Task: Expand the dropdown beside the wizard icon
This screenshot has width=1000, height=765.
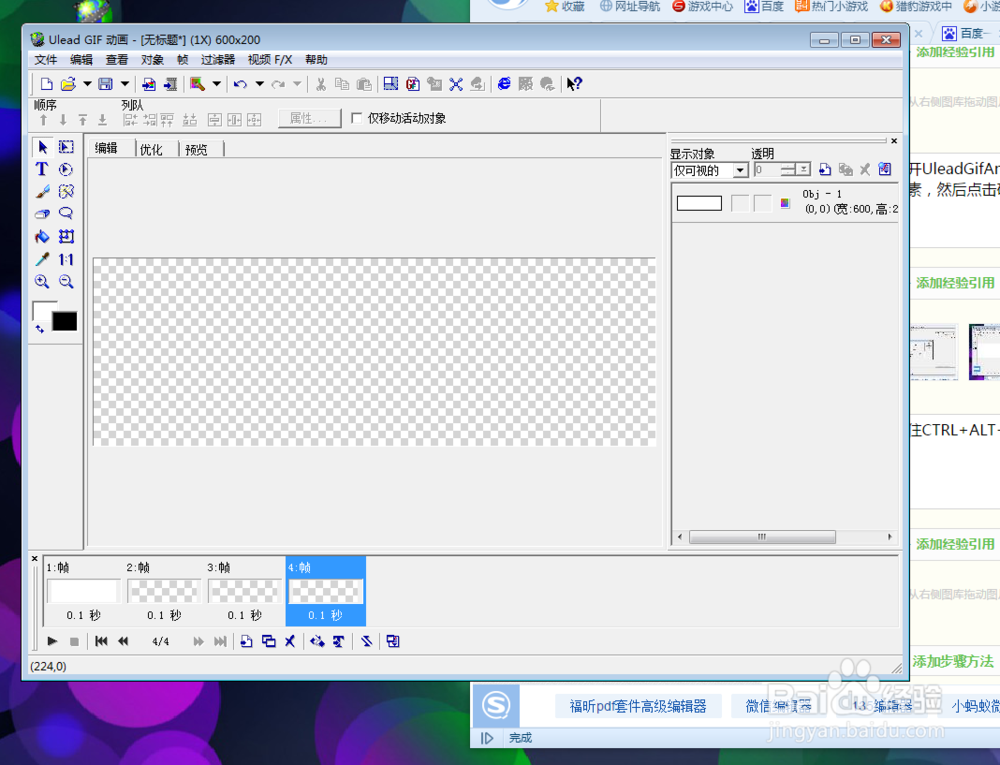Action: point(217,84)
